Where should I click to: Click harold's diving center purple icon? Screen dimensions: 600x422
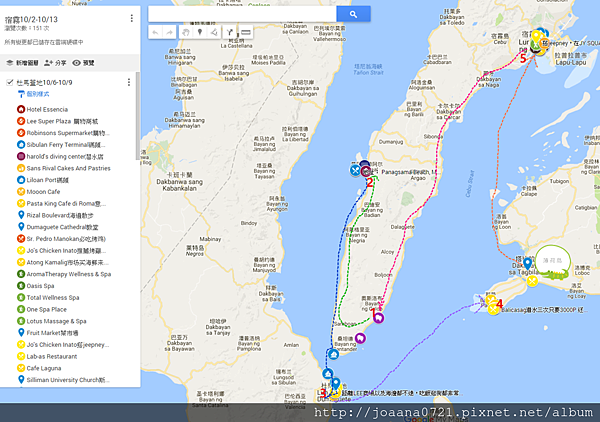pos(21,156)
